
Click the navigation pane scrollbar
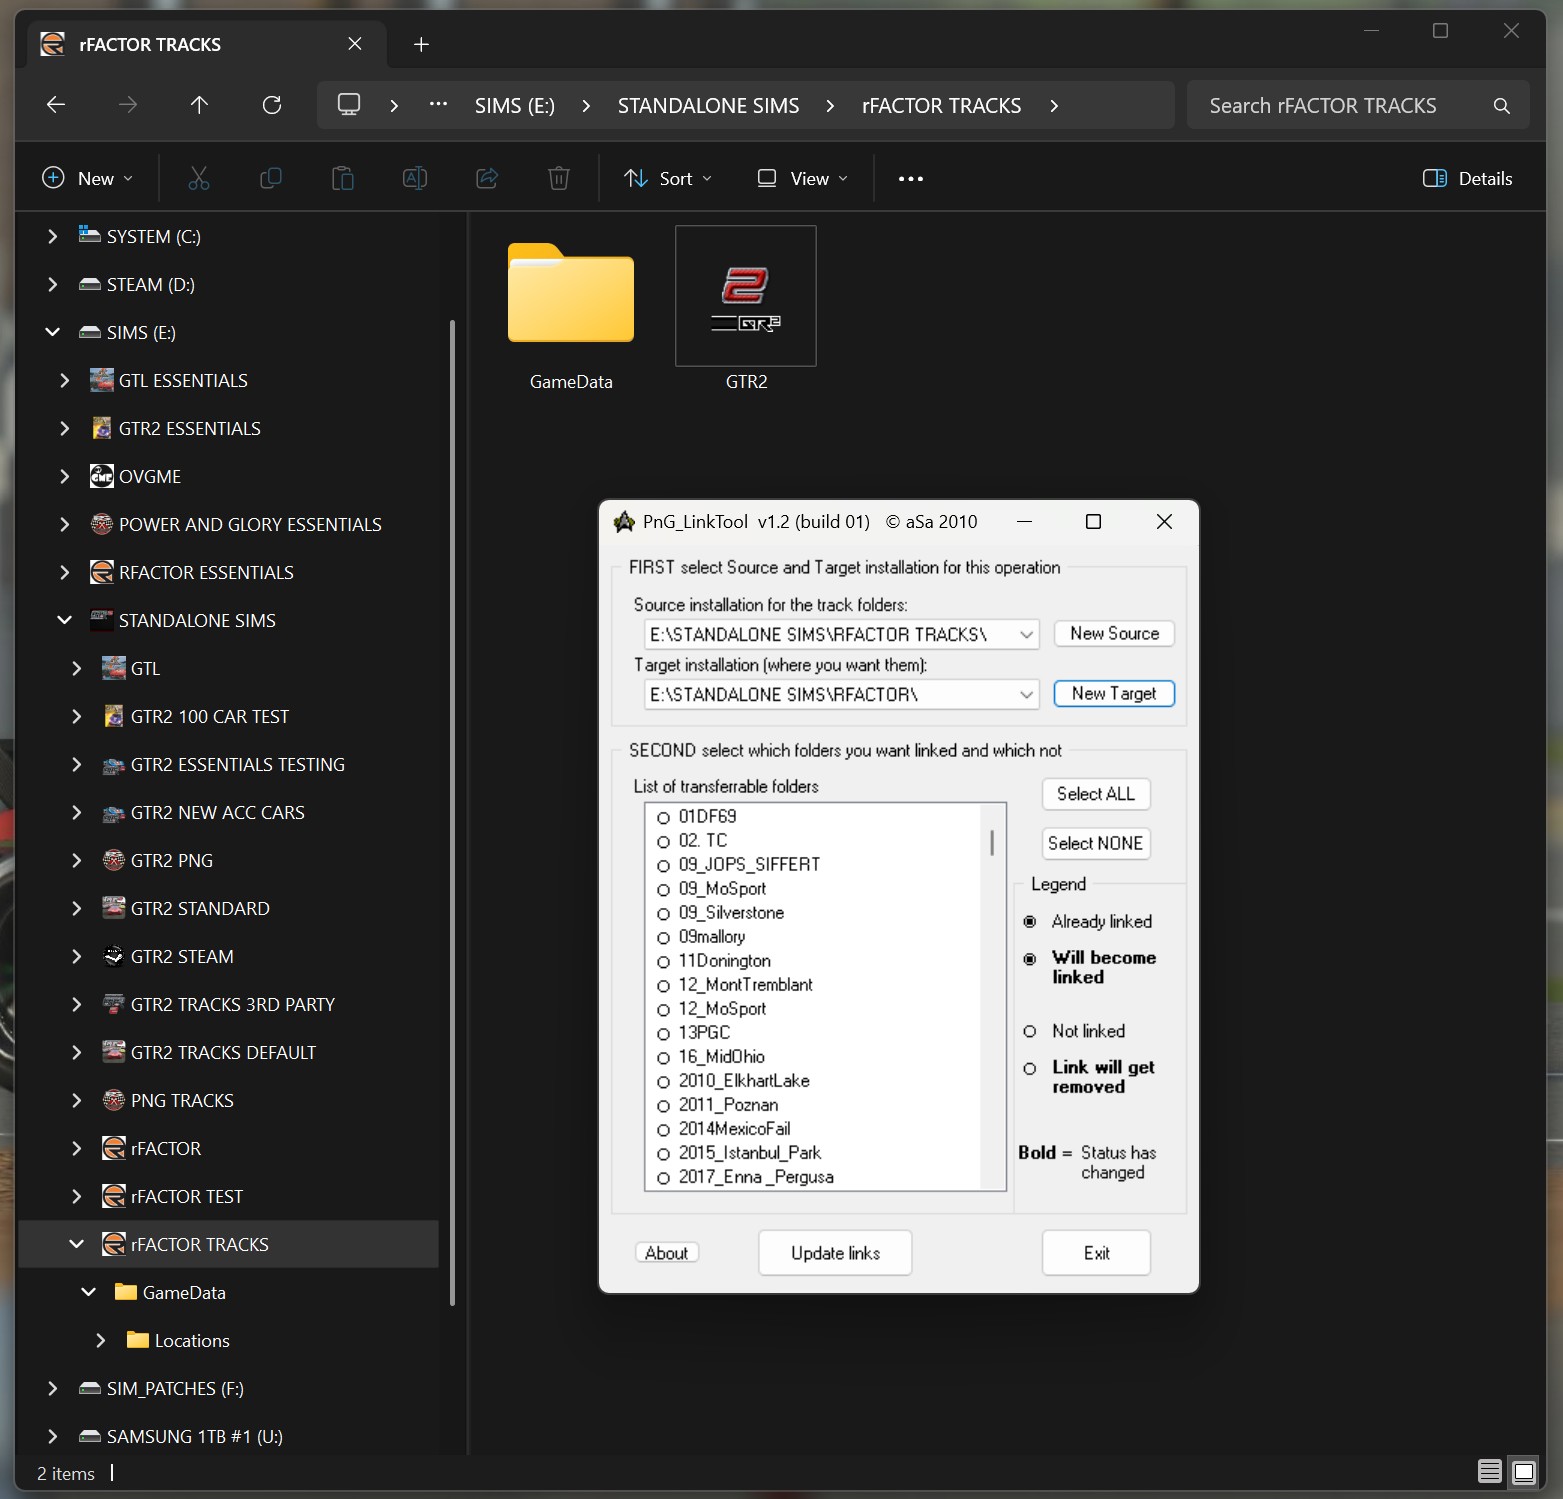(452, 812)
